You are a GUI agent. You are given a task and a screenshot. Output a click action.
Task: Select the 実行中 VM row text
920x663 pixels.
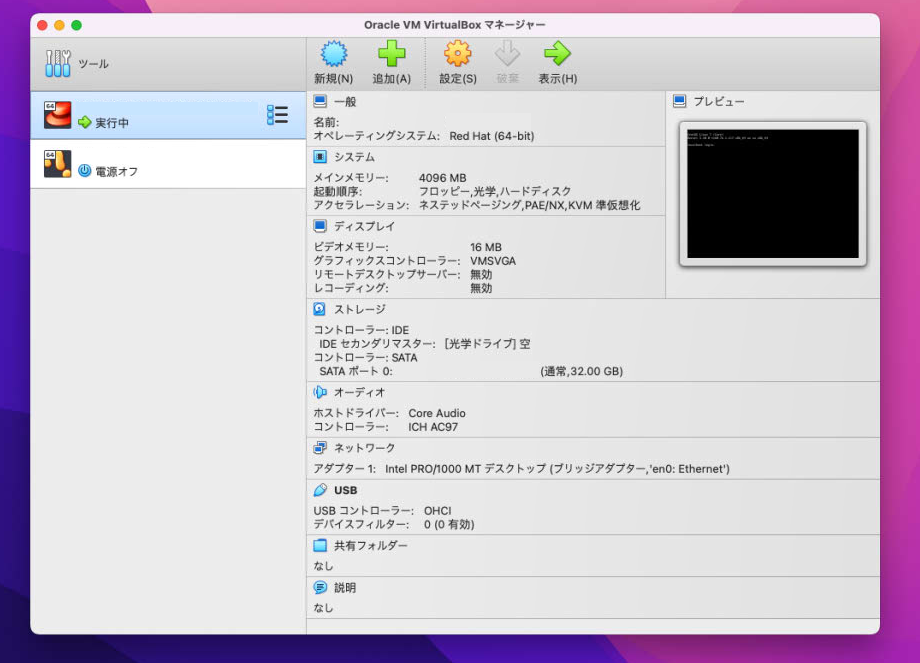tap(112, 123)
